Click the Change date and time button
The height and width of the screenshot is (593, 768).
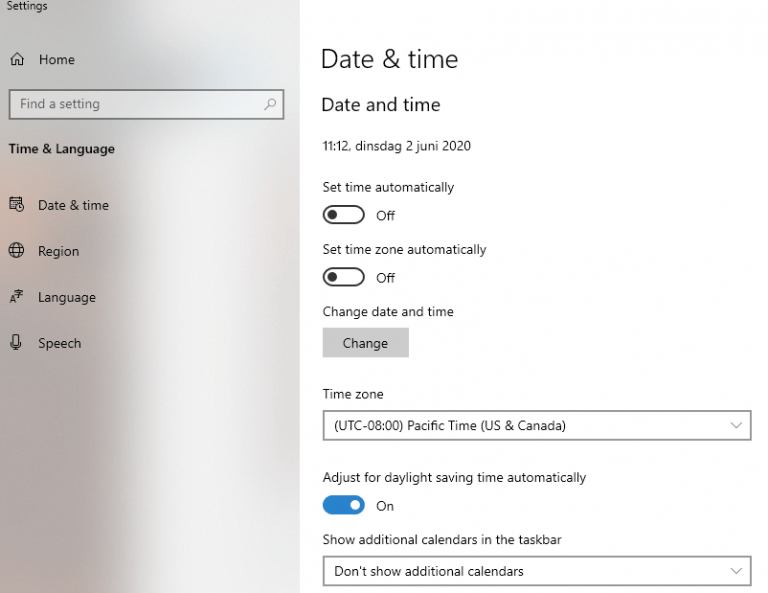coord(365,343)
